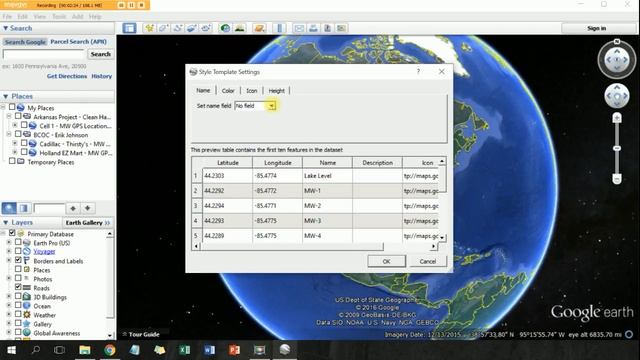
Task: Click the compass North indicator
Action: (x=617, y=42)
